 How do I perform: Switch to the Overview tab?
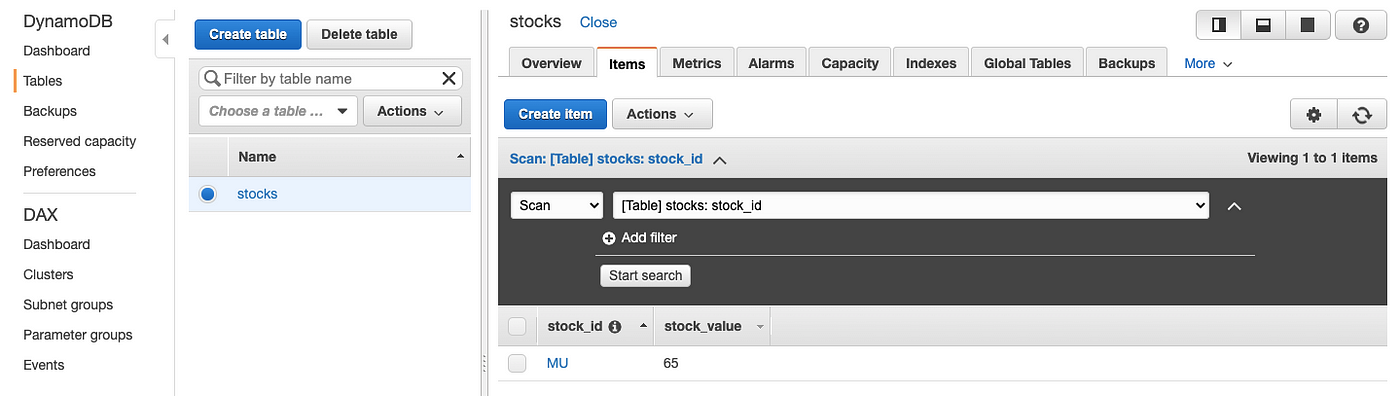[x=551, y=63]
